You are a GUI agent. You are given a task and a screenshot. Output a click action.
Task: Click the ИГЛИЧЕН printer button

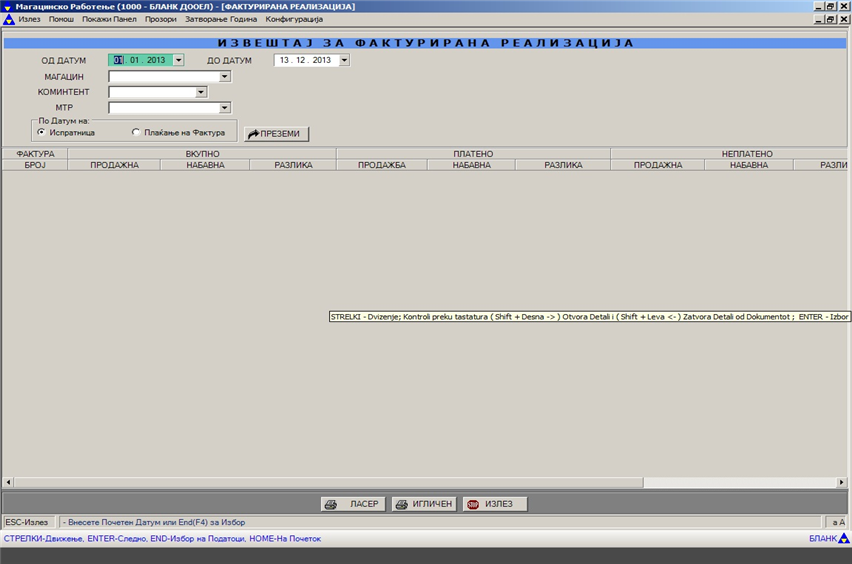423,504
